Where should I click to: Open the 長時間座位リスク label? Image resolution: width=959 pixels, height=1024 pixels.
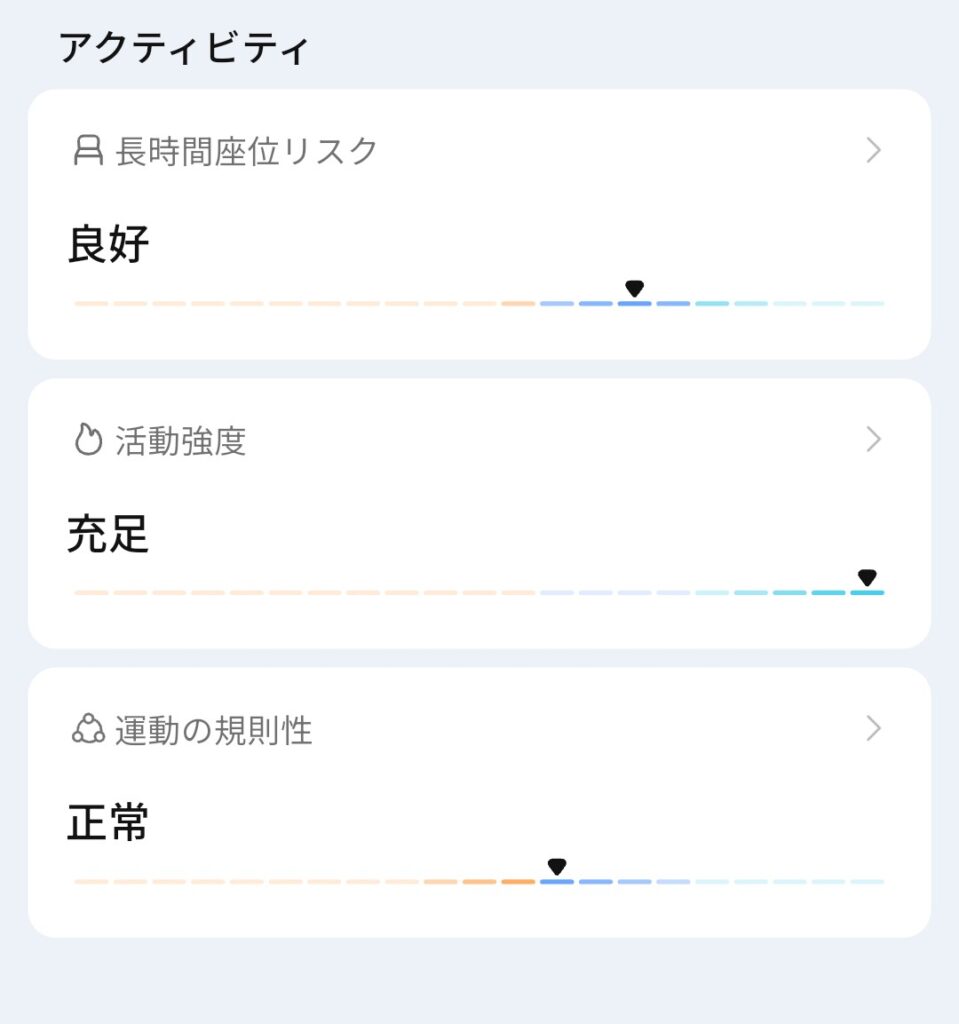247,151
